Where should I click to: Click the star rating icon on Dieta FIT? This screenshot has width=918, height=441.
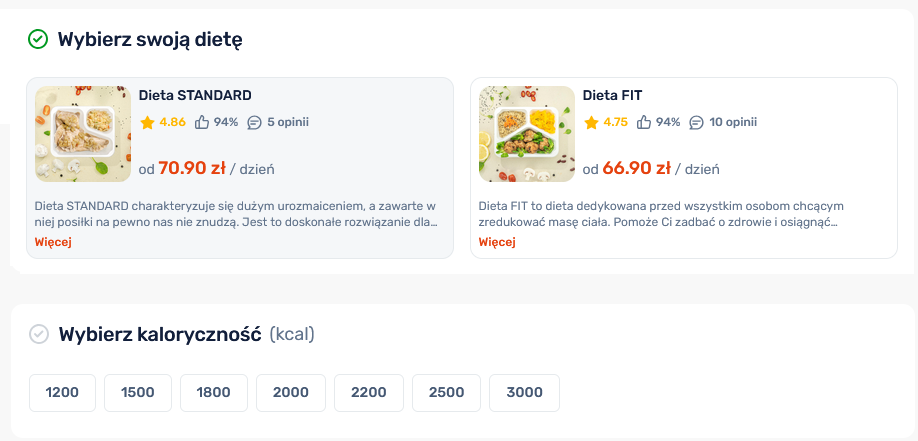click(591, 123)
